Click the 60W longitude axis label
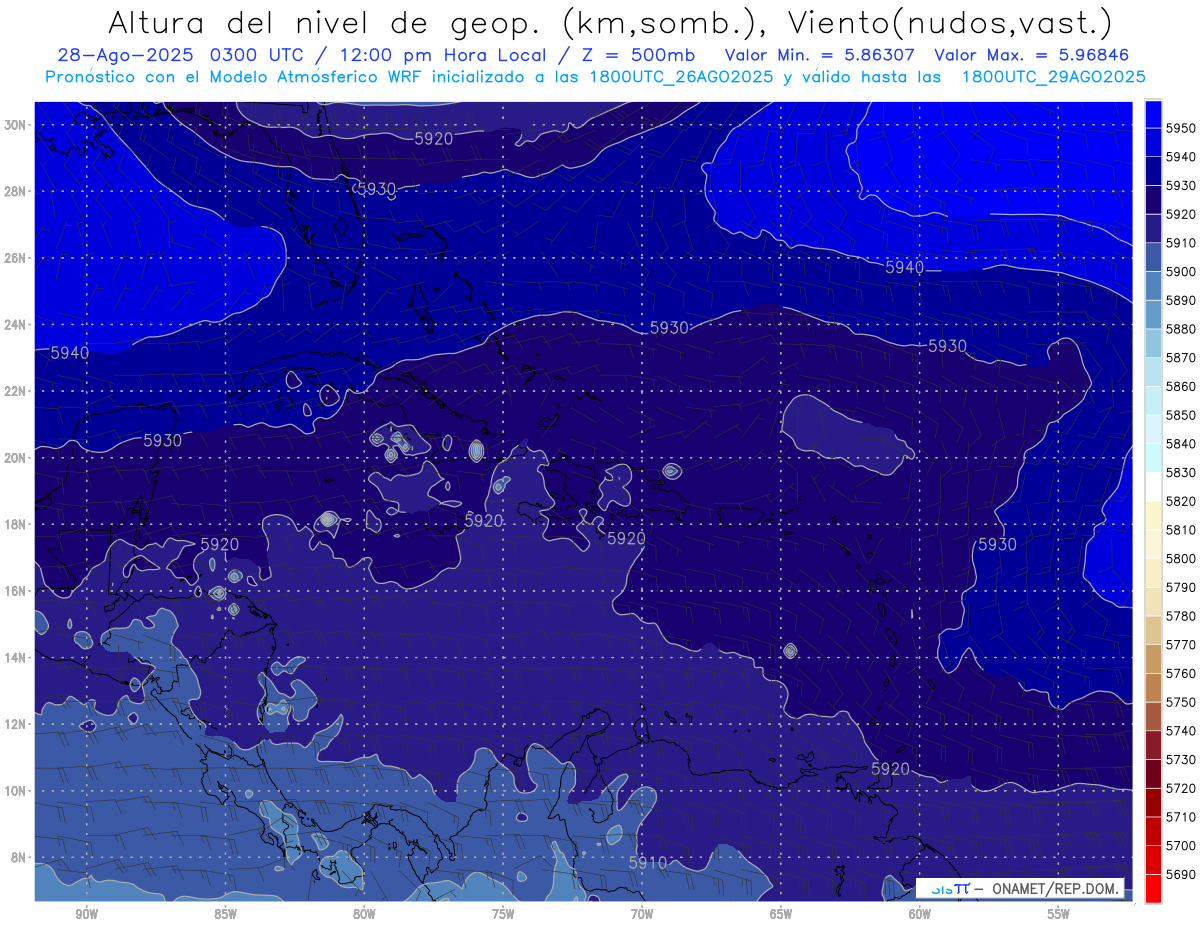 pyautogui.click(x=920, y=914)
